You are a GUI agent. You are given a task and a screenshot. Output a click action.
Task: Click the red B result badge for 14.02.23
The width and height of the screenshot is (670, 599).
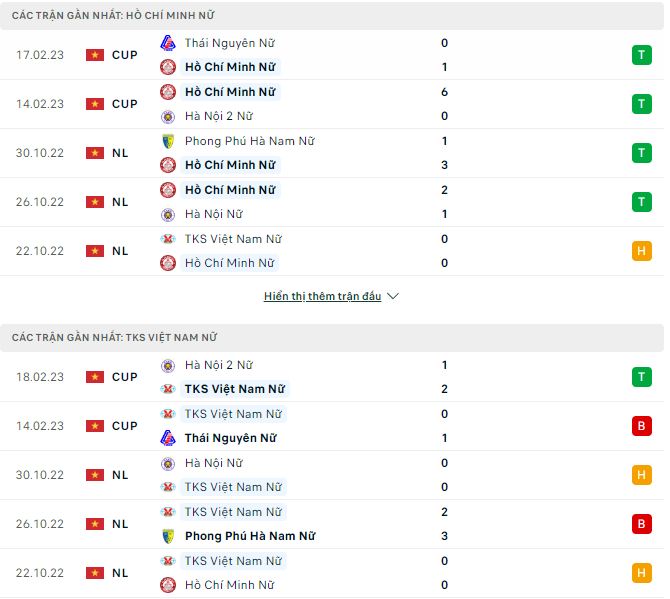click(641, 426)
